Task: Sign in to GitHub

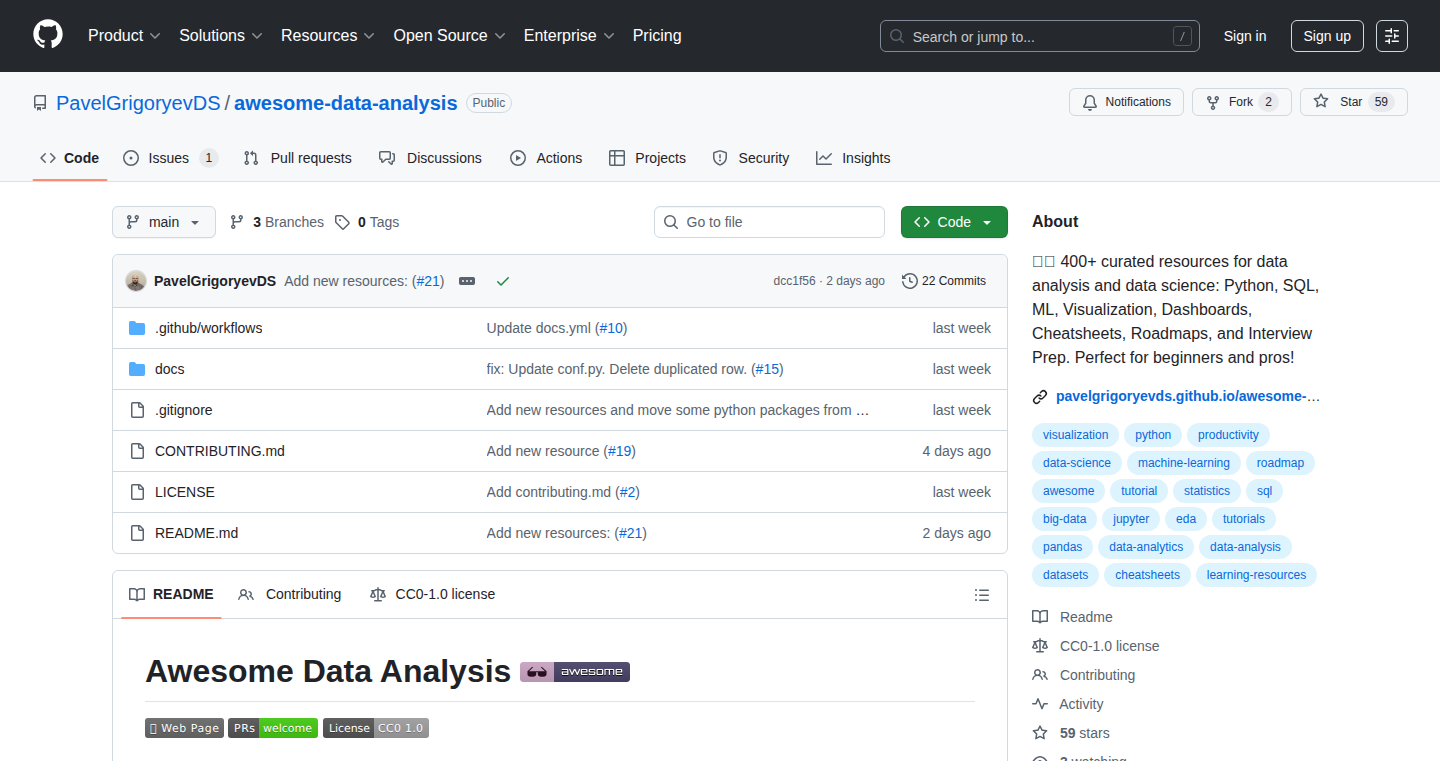Action: (1245, 36)
